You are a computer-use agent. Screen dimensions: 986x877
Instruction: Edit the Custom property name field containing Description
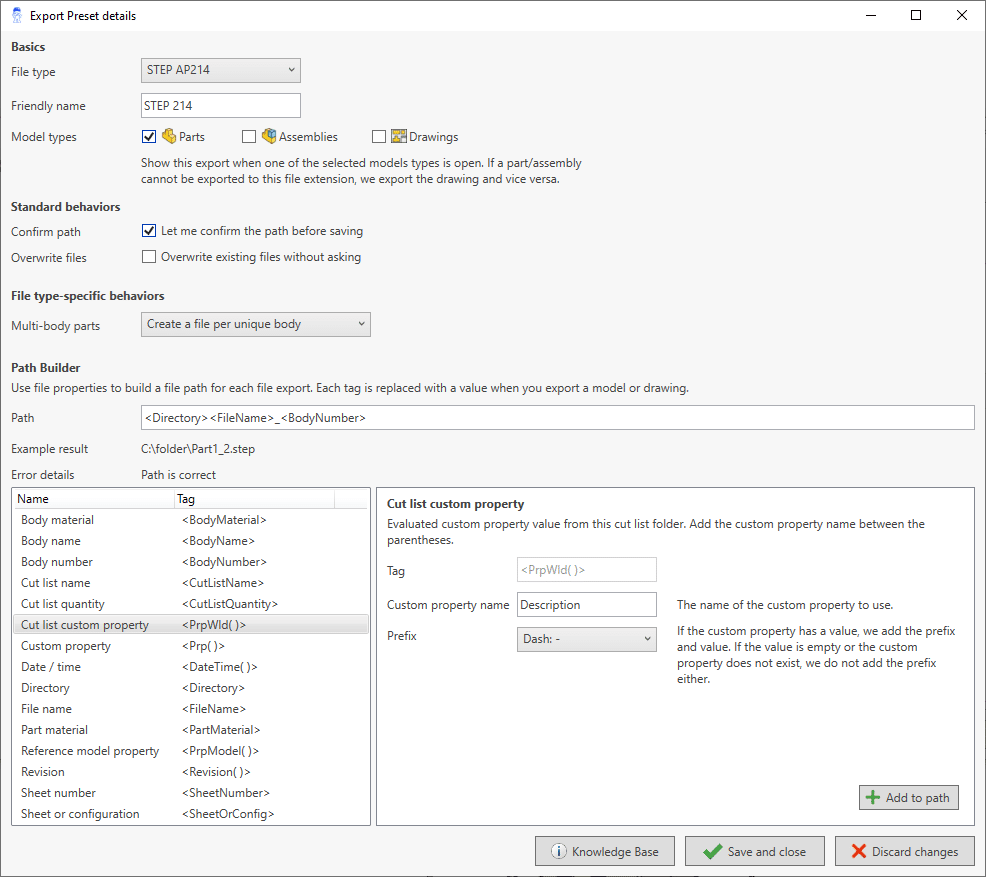pyautogui.click(x=586, y=604)
